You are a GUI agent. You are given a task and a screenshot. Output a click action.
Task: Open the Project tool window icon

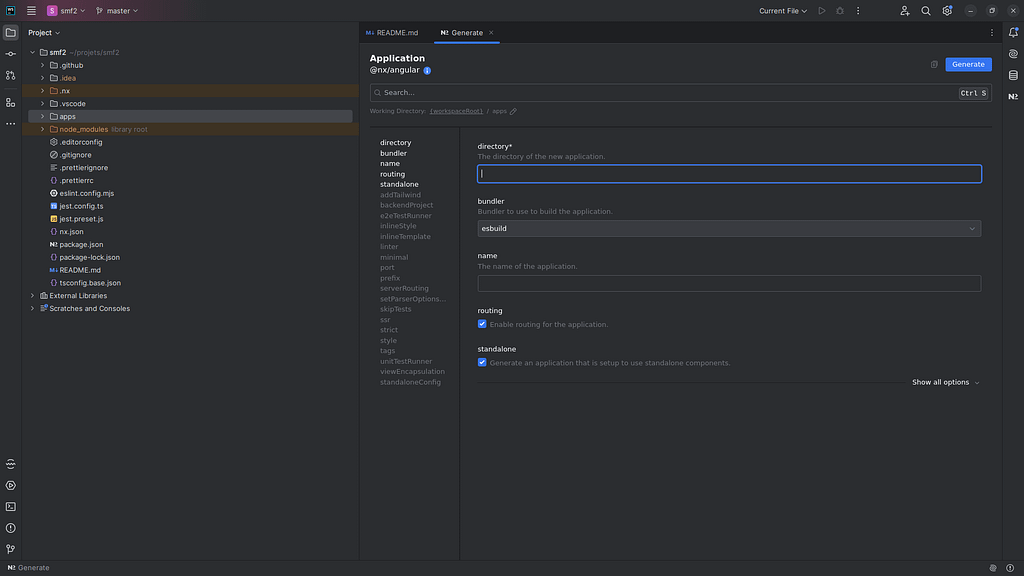(x=10, y=33)
